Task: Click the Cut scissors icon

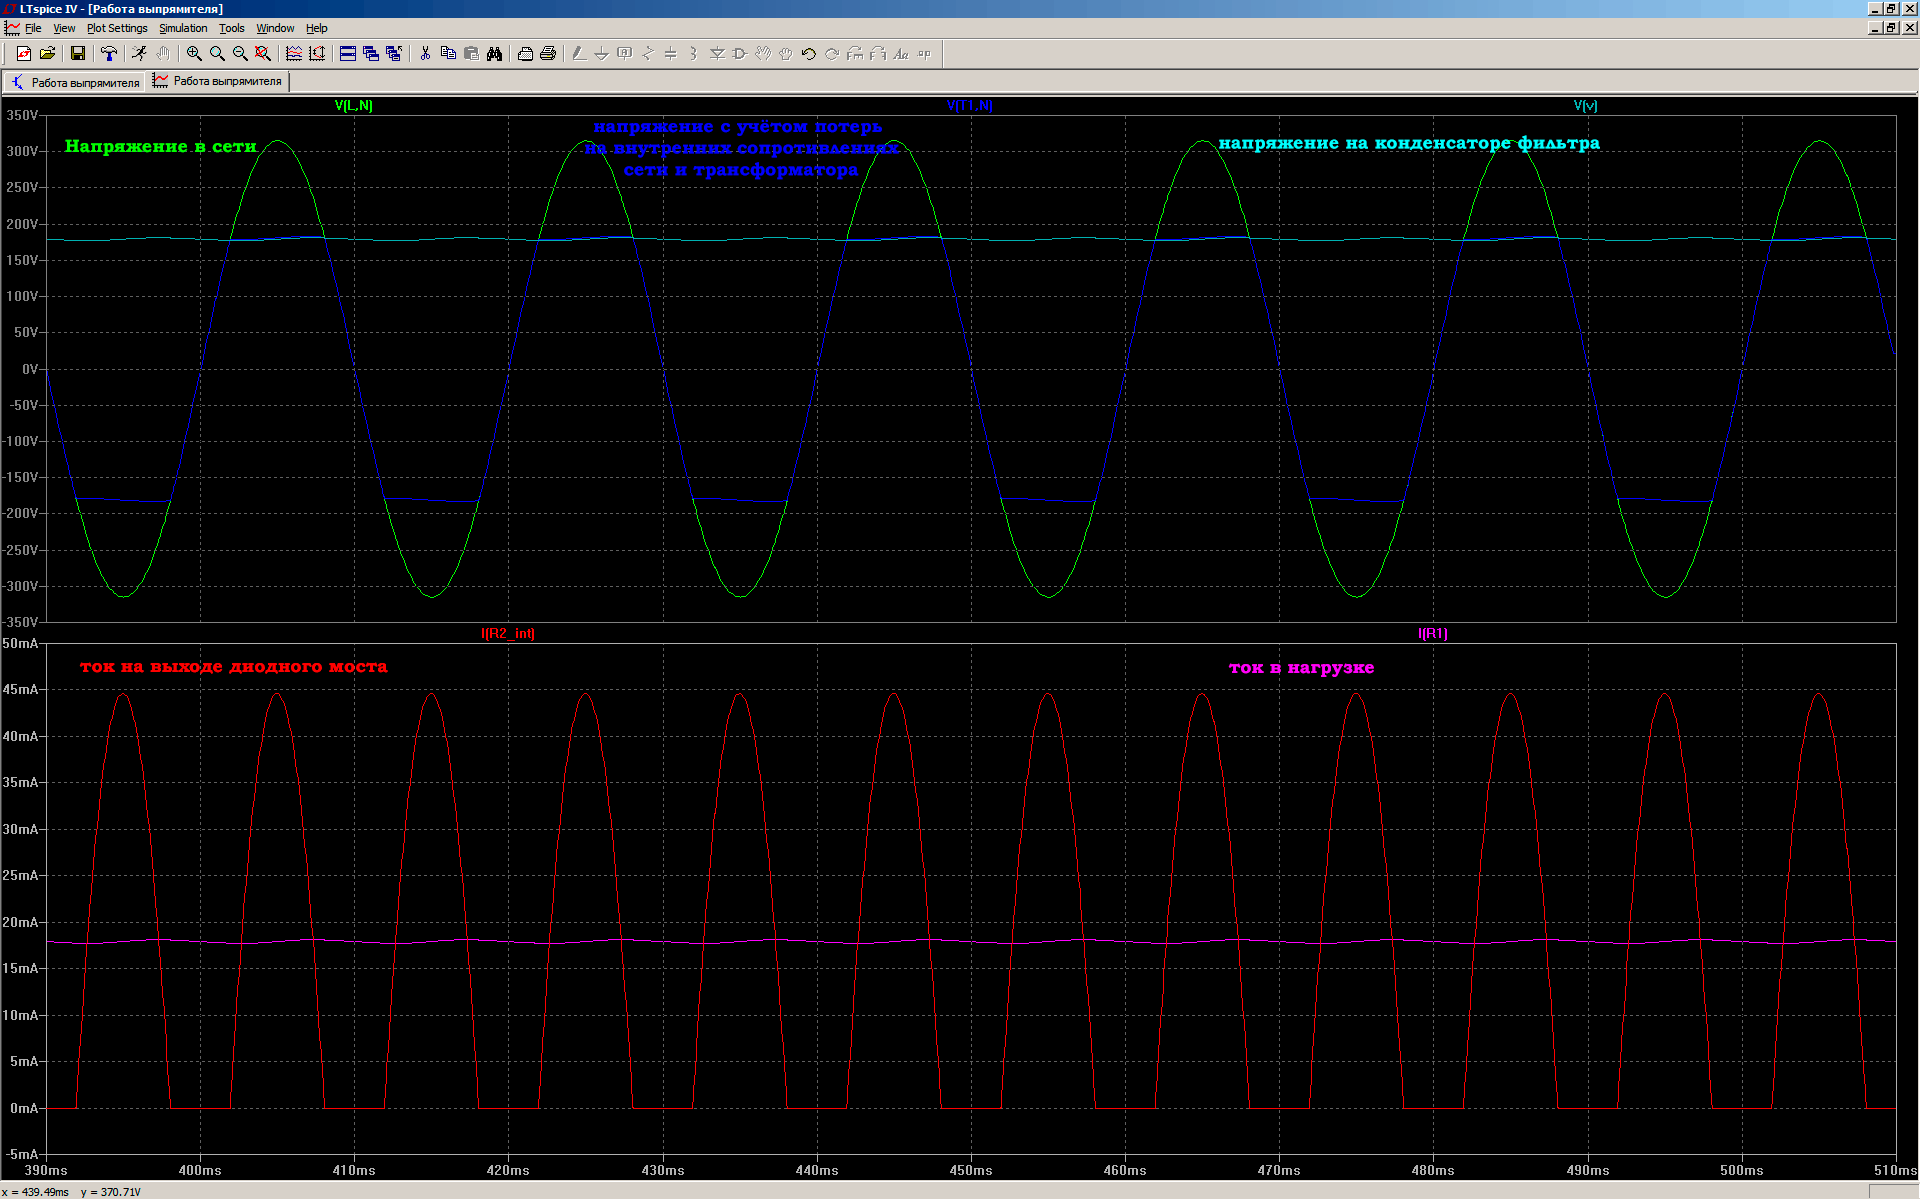Action: (425, 54)
